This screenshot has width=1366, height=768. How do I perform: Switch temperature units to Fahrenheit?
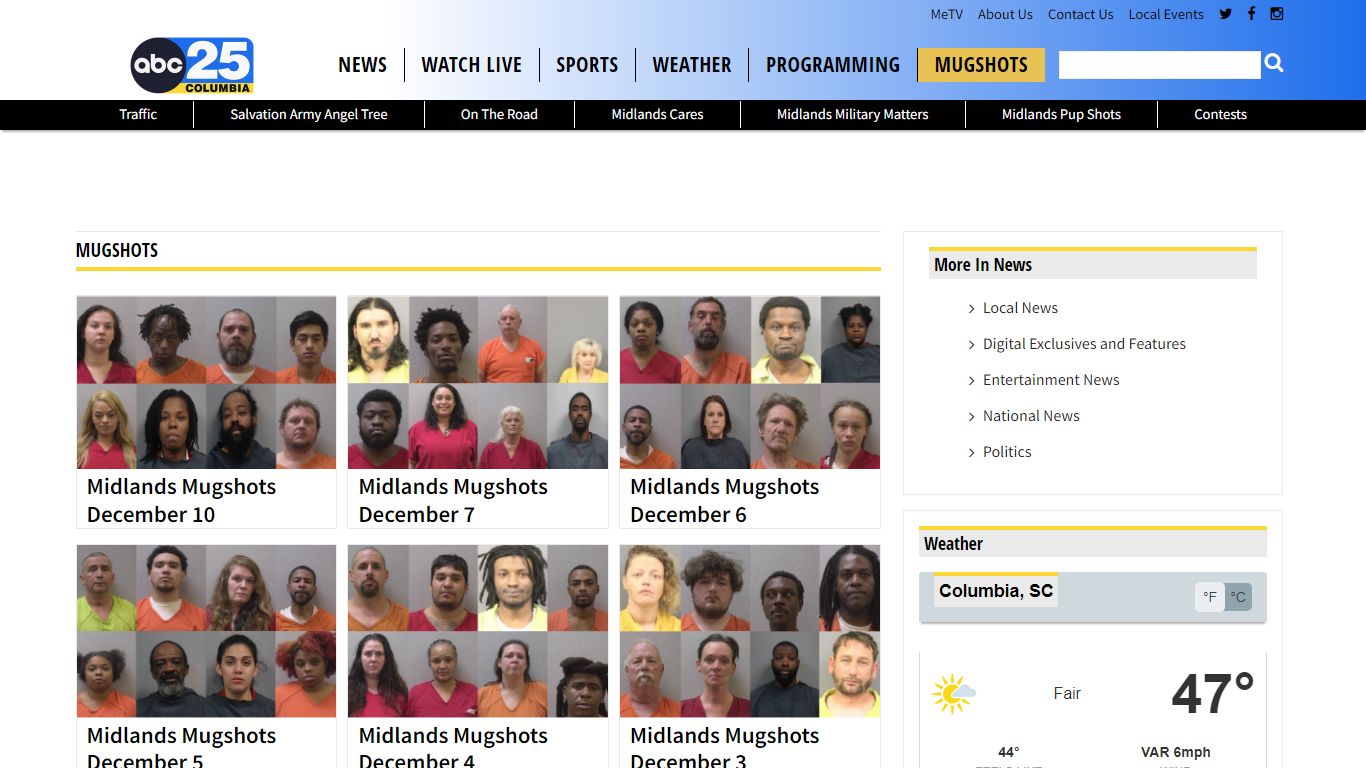tap(1210, 597)
